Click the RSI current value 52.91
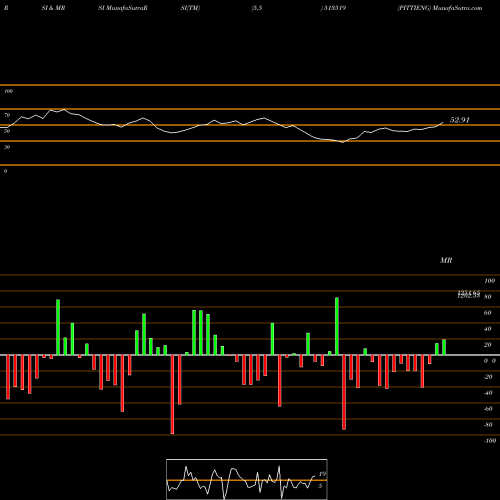 point(459,120)
